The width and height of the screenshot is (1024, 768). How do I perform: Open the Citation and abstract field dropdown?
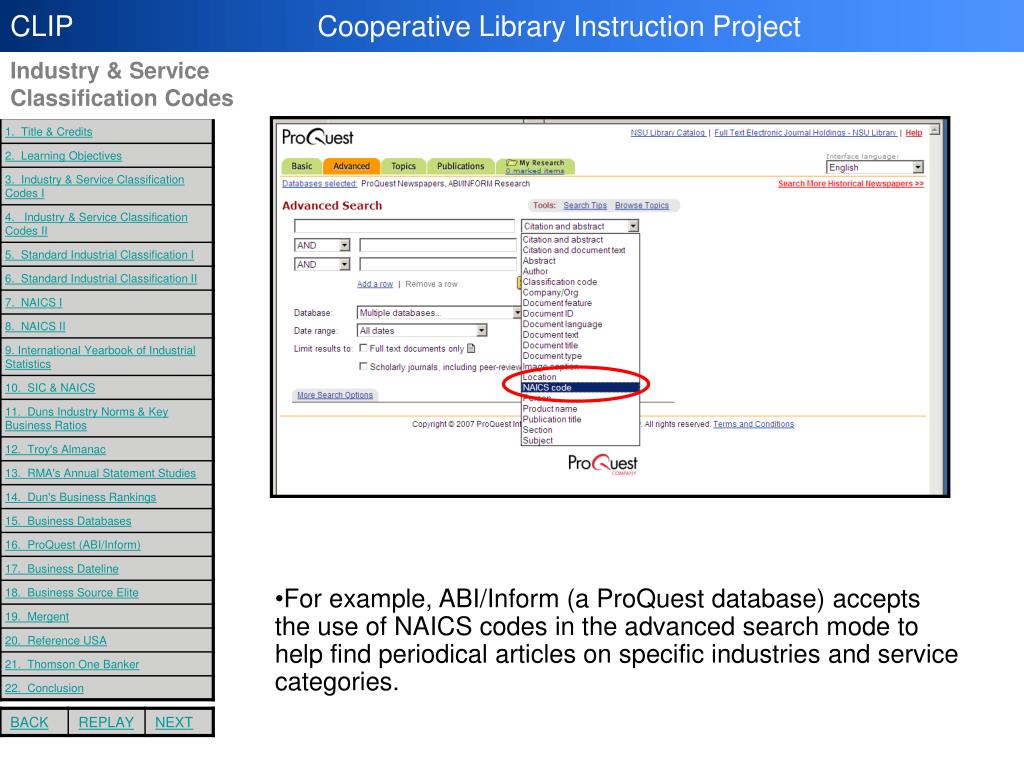(580, 226)
